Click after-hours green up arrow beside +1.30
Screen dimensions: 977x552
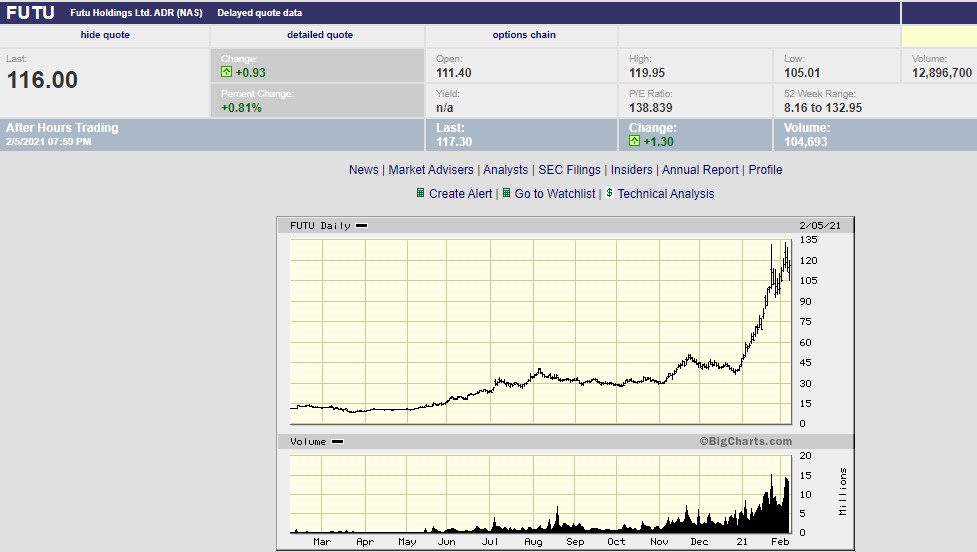635,142
